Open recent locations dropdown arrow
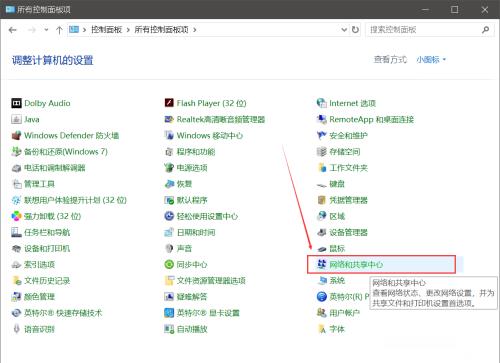The image size is (500, 363). tap(46, 30)
